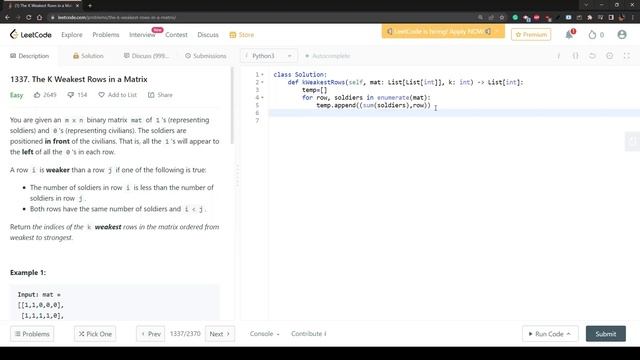This screenshot has height=360, width=640.
Task: Expand the Console panel
Action: (264, 333)
